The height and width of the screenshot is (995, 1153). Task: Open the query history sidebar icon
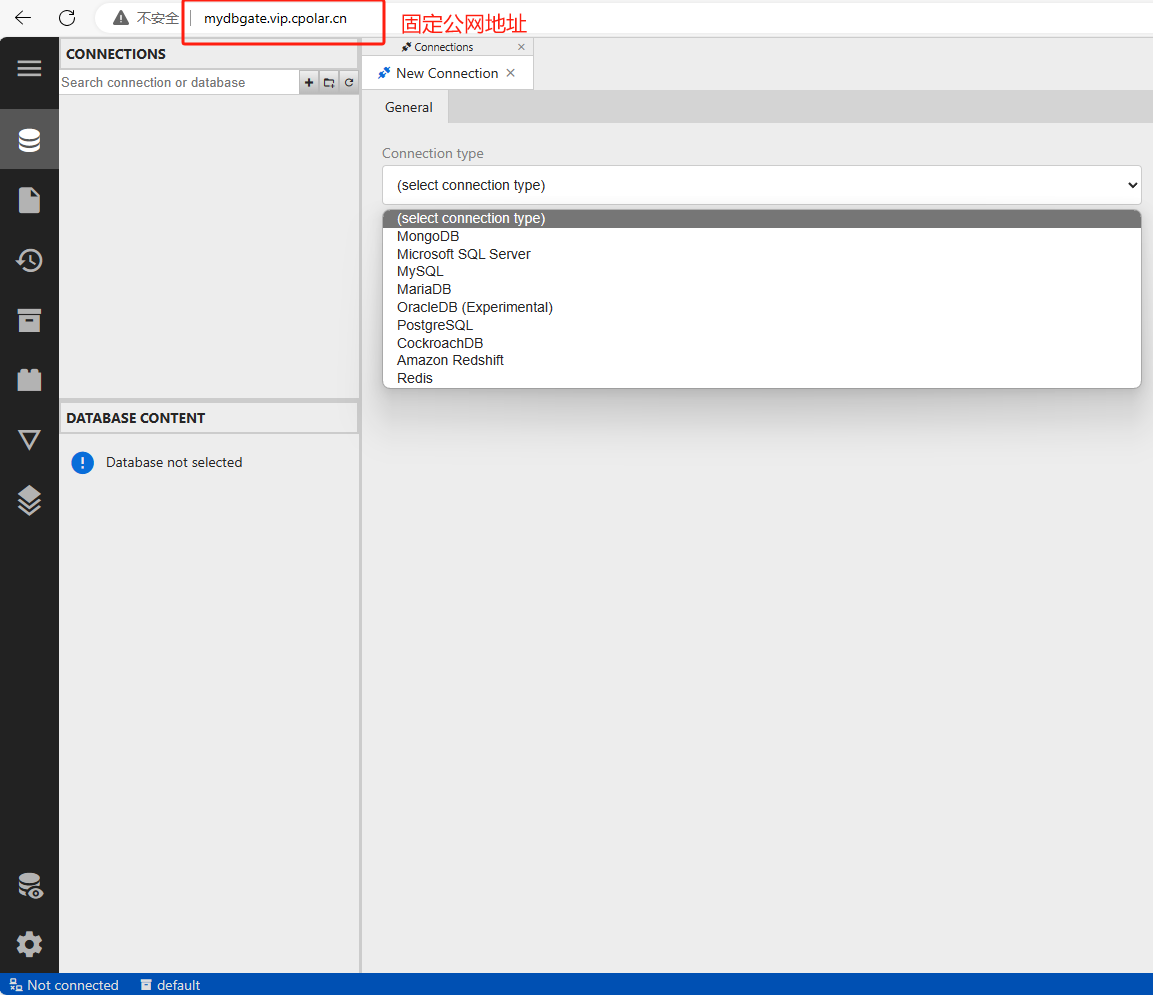pyautogui.click(x=29, y=260)
